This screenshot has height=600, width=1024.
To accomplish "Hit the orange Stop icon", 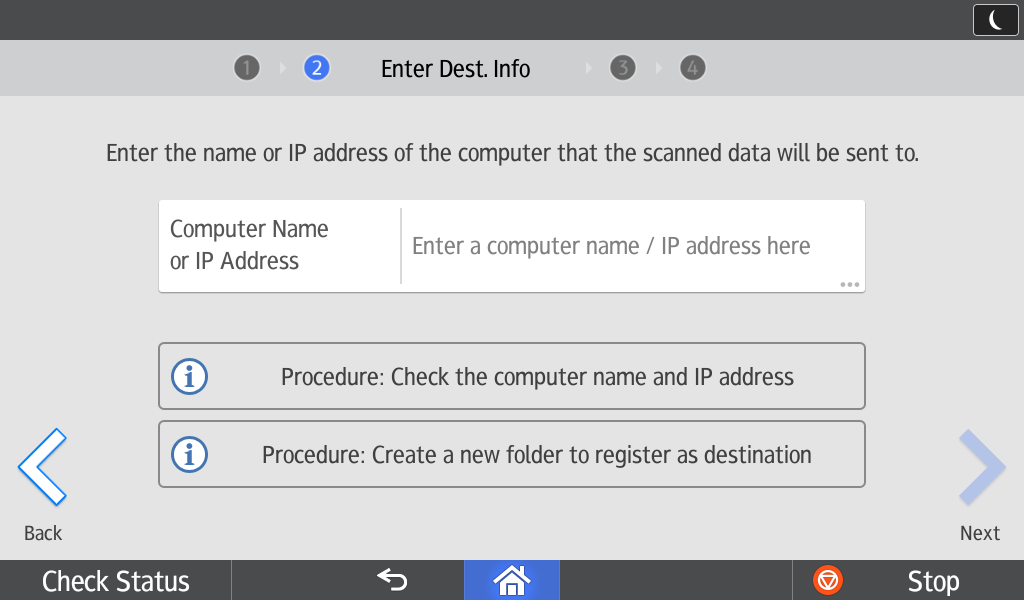I will [x=828, y=580].
